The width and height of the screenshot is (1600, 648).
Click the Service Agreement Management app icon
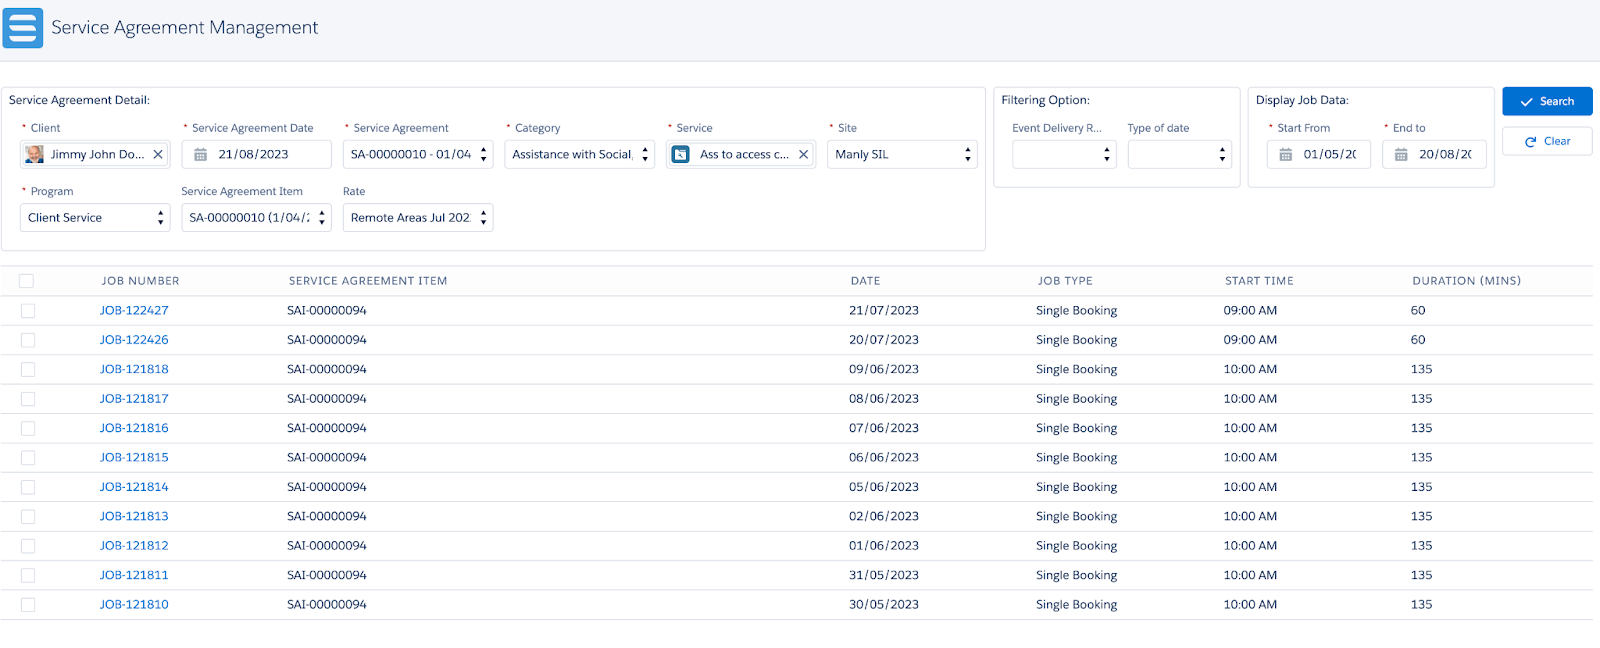(23, 28)
